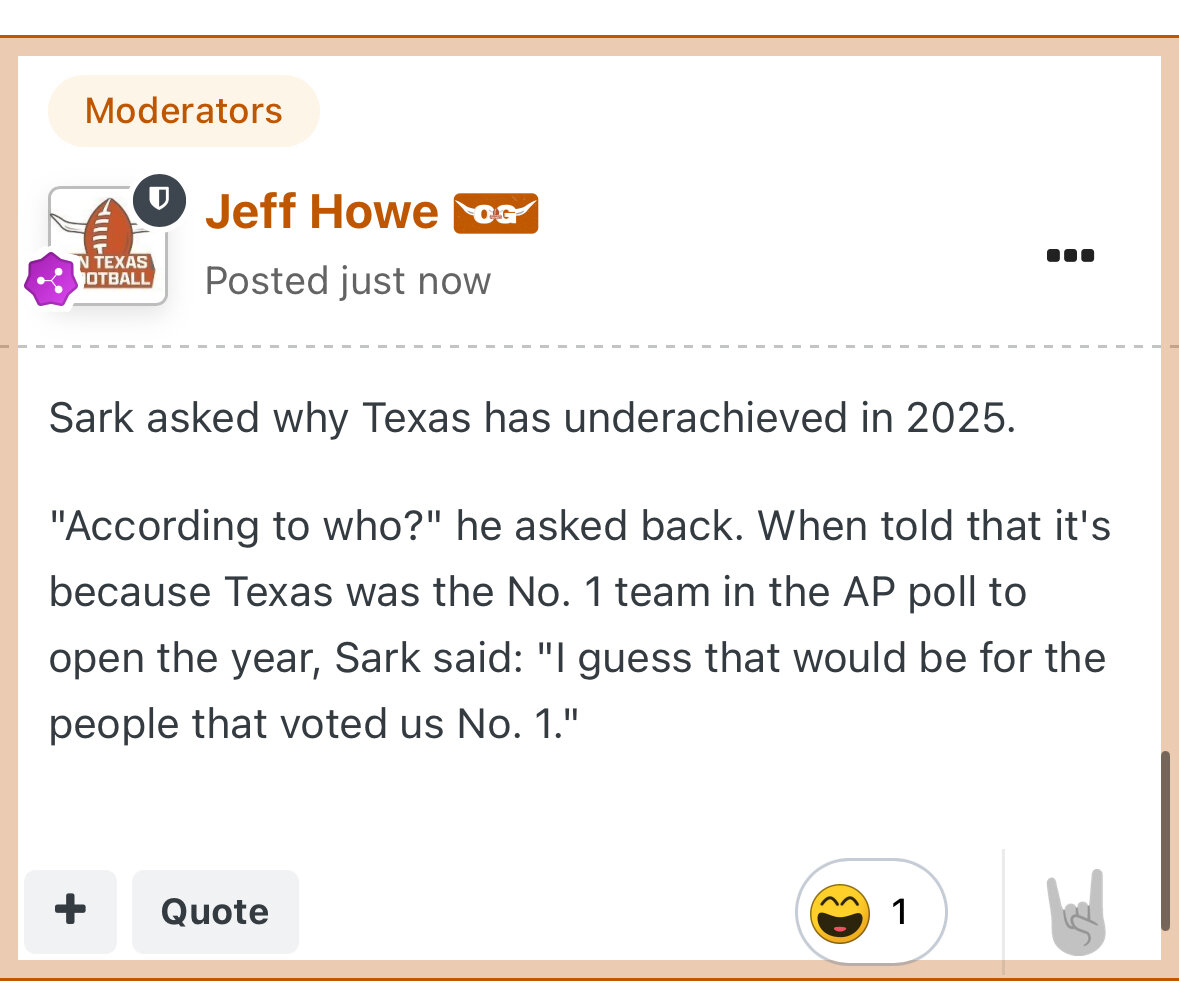
Task: Click the vertical scrollbar thumb at right
Action: tap(1165, 840)
